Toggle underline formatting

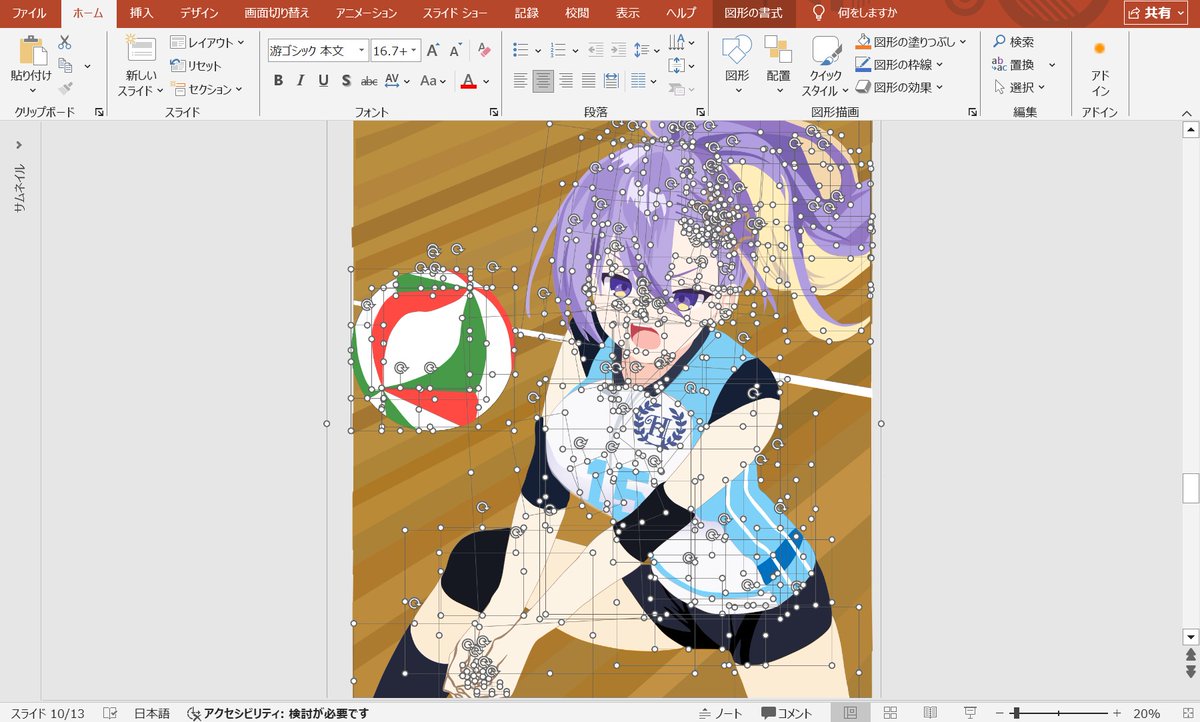[324, 81]
